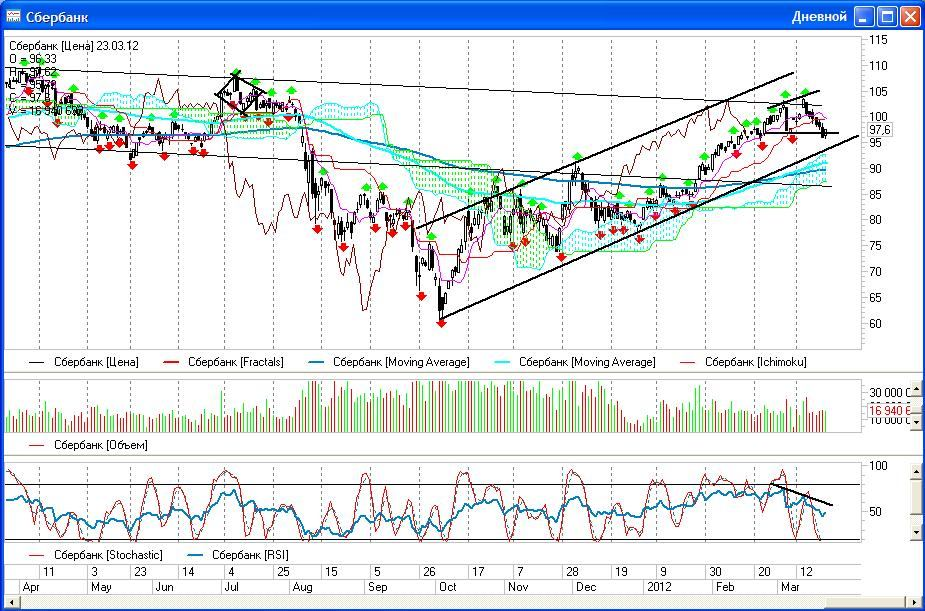Click the date label 14 above Jun

(x=188, y=572)
